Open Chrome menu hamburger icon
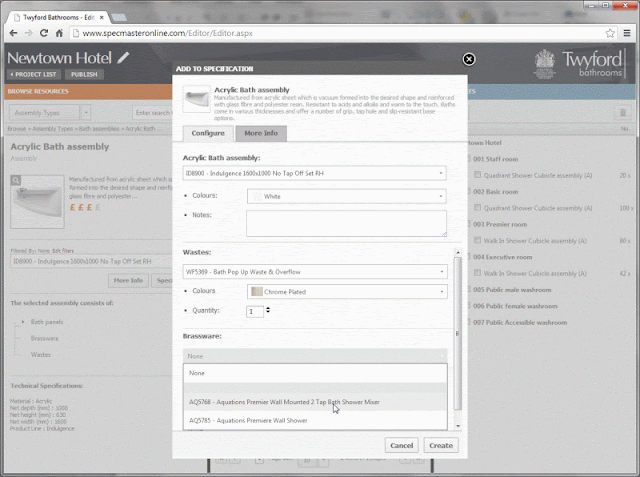Image resolution: width=640 pixels, height=477 pixels. pyautogui.click(x=627, y=33)
